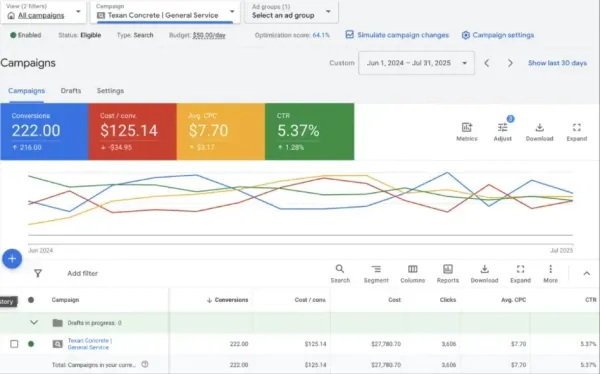This screenshot has height=374, width=600.
Task: Open the Campaign selector dropdown
Action: tap(165, 12)
